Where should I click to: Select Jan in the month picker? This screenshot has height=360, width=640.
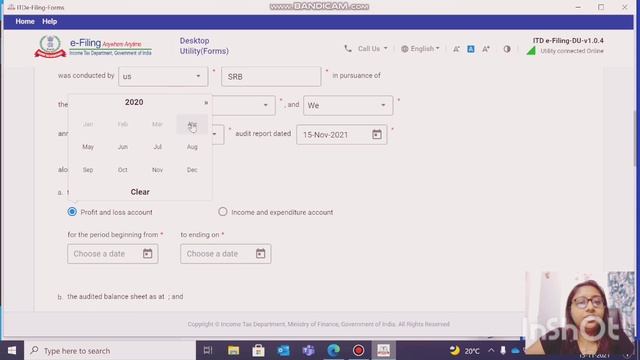point(88,124)
